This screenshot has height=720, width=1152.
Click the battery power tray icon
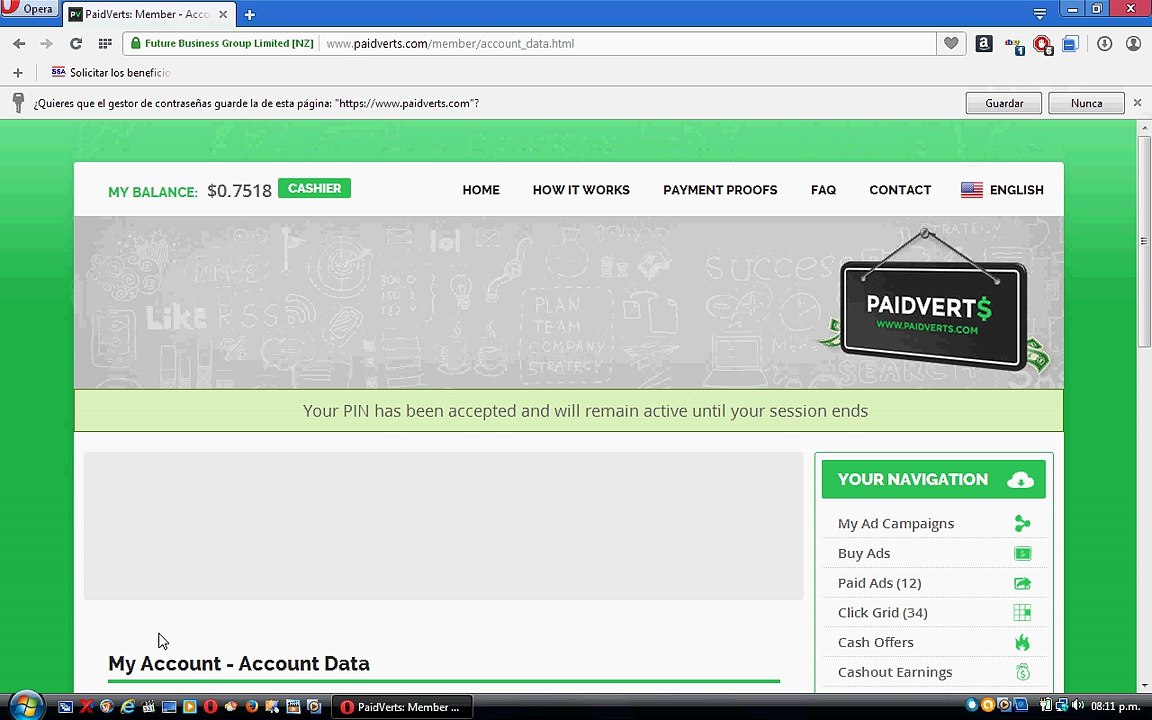pyautogui.click(x=1045, y=706)
